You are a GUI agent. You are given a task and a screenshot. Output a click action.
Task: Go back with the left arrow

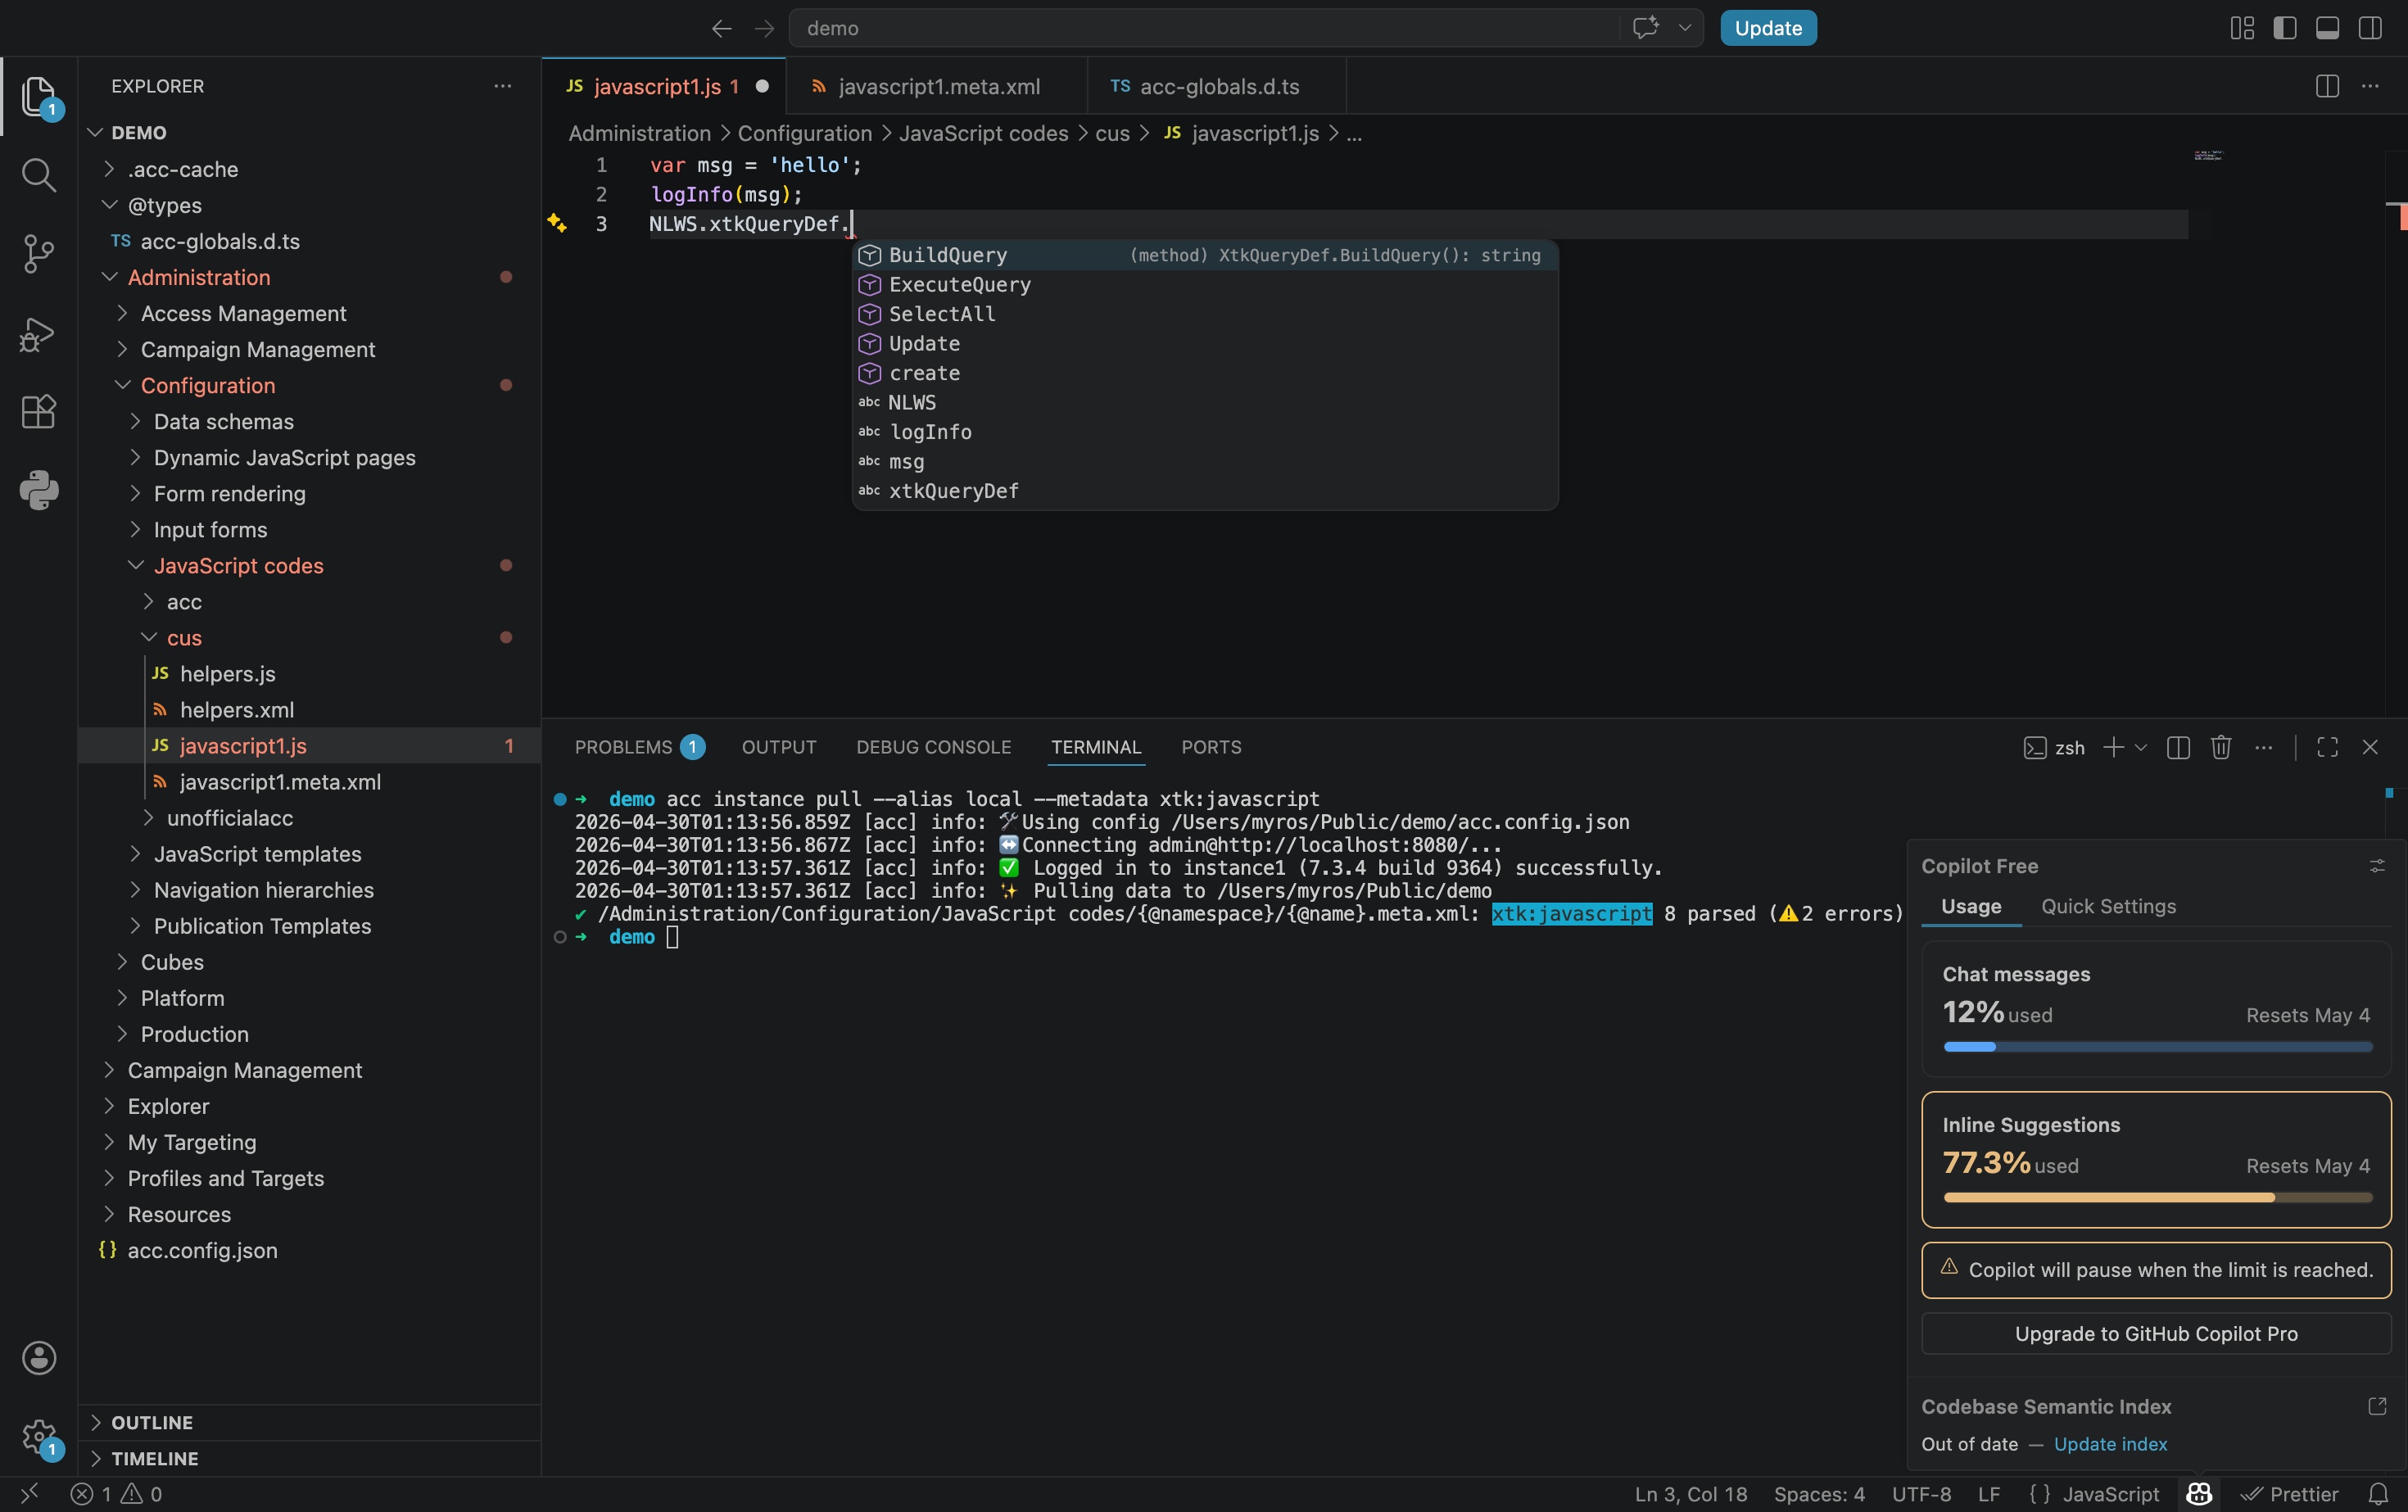[x=721, y=28]
